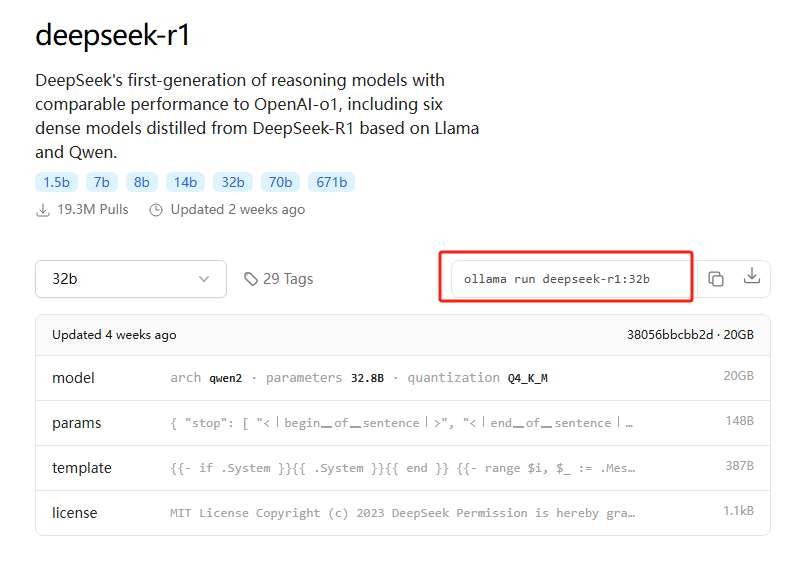The height and width of the screenshot is (563, 803).
Task: Click the 1.1kB size in license row
Action: [x=738, y=511]
